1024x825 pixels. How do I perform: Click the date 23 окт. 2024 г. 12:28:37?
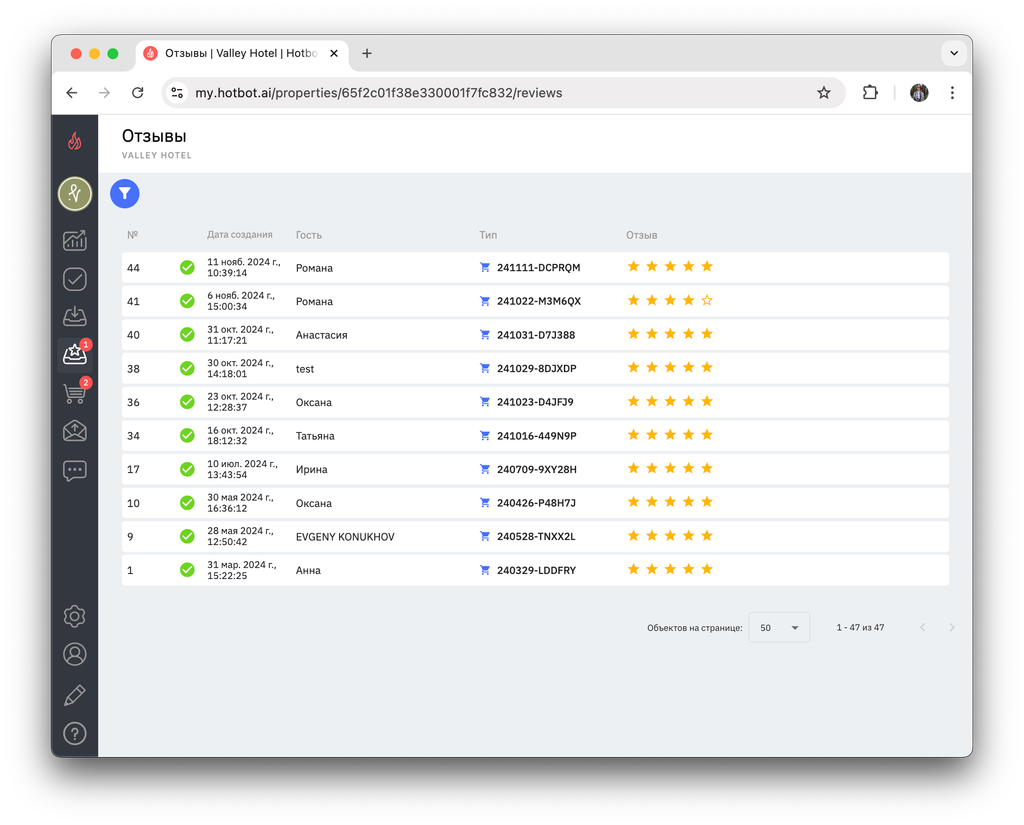coord(240,402)
